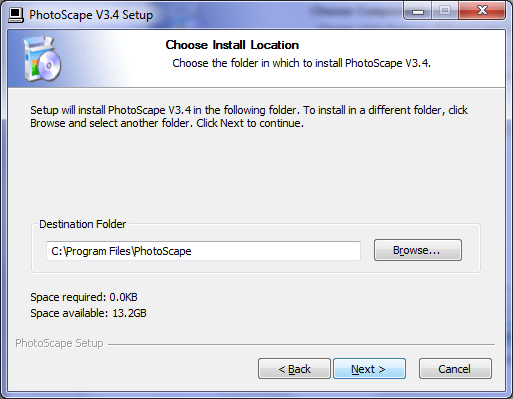
Task: Abort installation with the Cancel button
Action: (x=455, y=369)
